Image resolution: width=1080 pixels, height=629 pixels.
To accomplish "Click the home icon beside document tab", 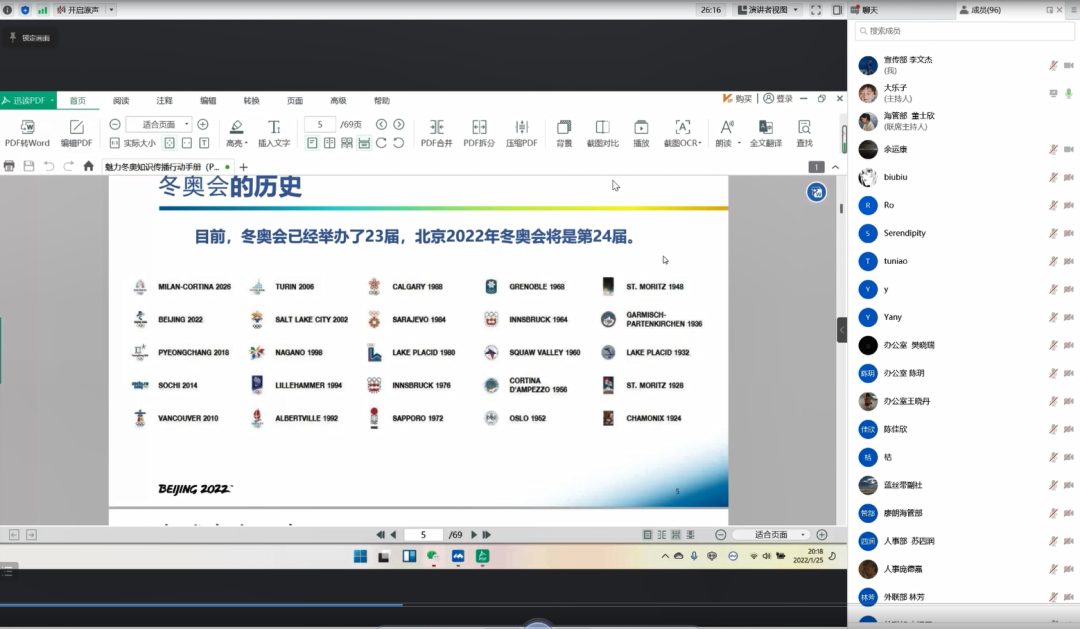I will [x=88, y=166].
